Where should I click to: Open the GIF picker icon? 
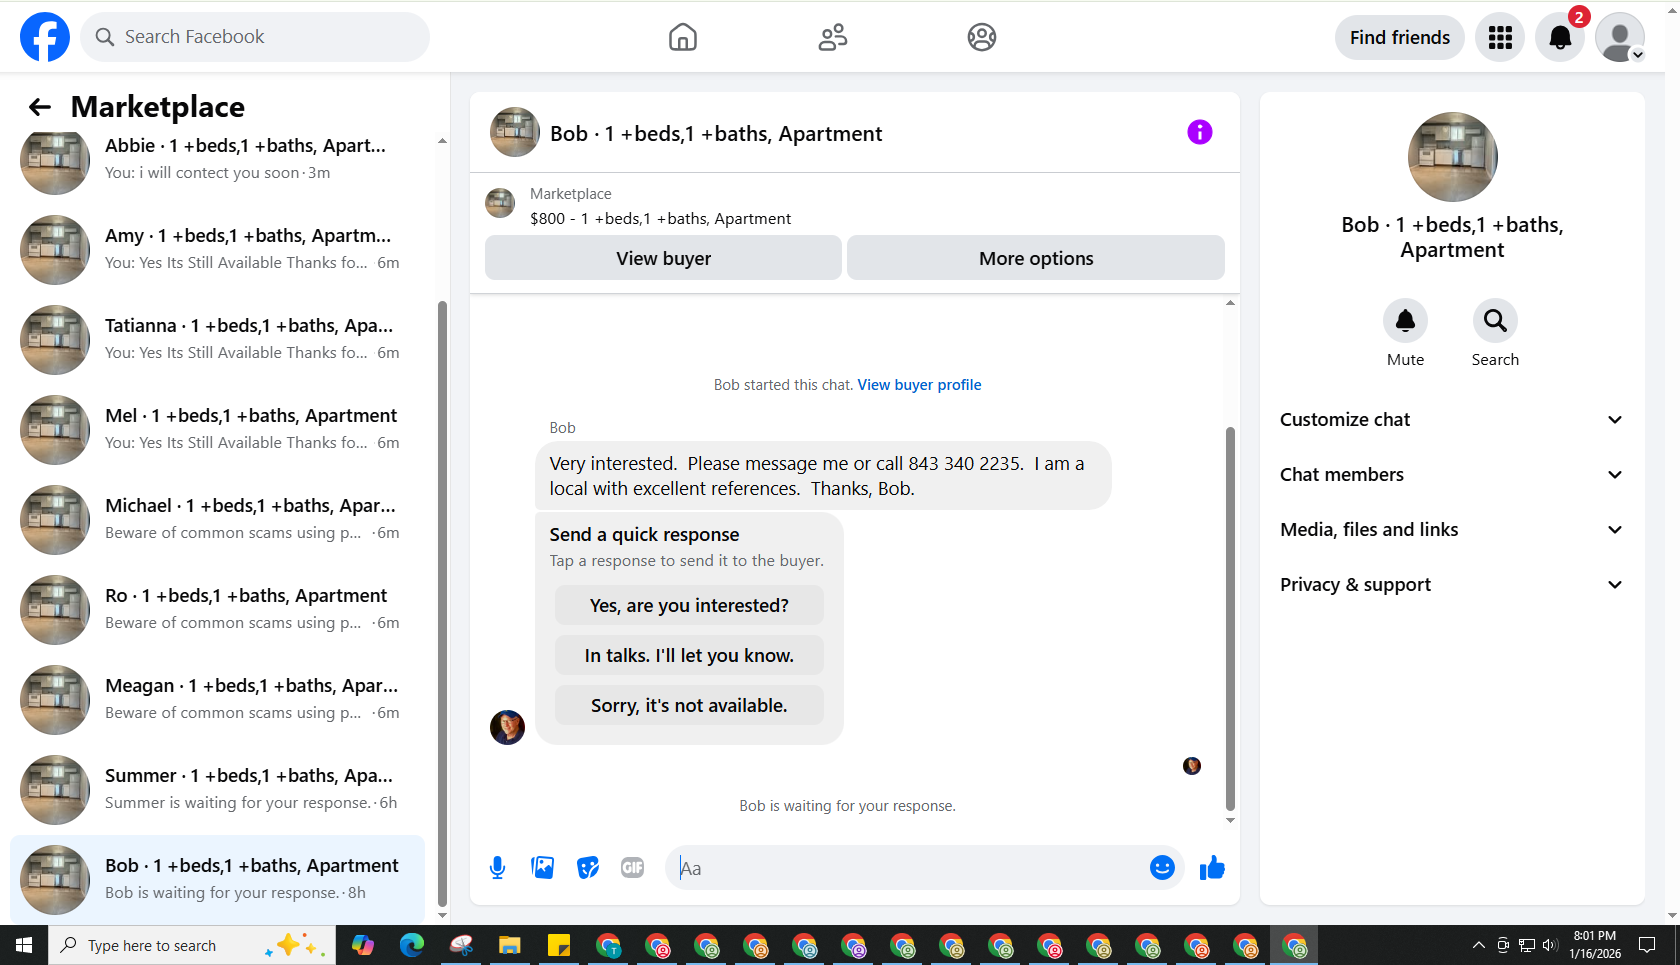[633, 868]
